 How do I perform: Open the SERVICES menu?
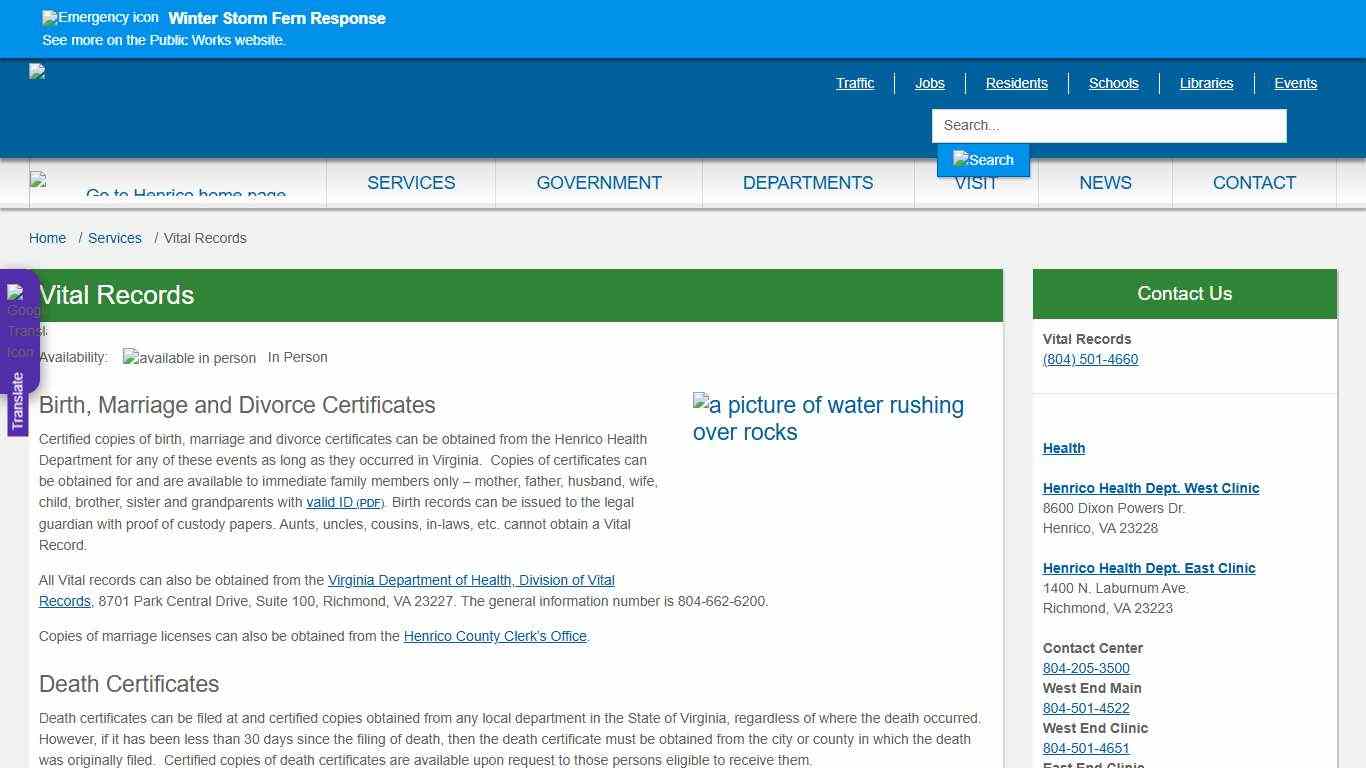(x=410, y=183)
